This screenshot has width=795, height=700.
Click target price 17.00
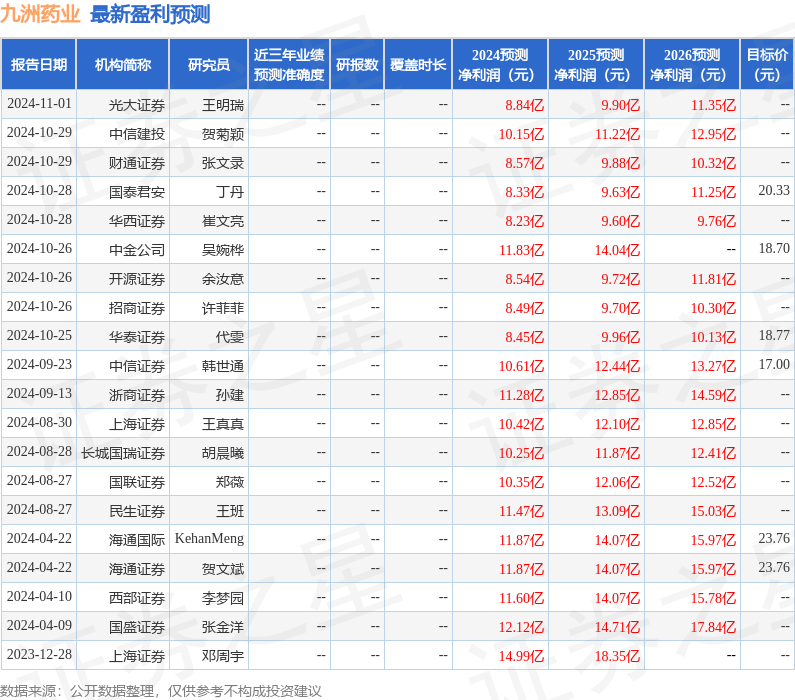[x=774, y=364]
